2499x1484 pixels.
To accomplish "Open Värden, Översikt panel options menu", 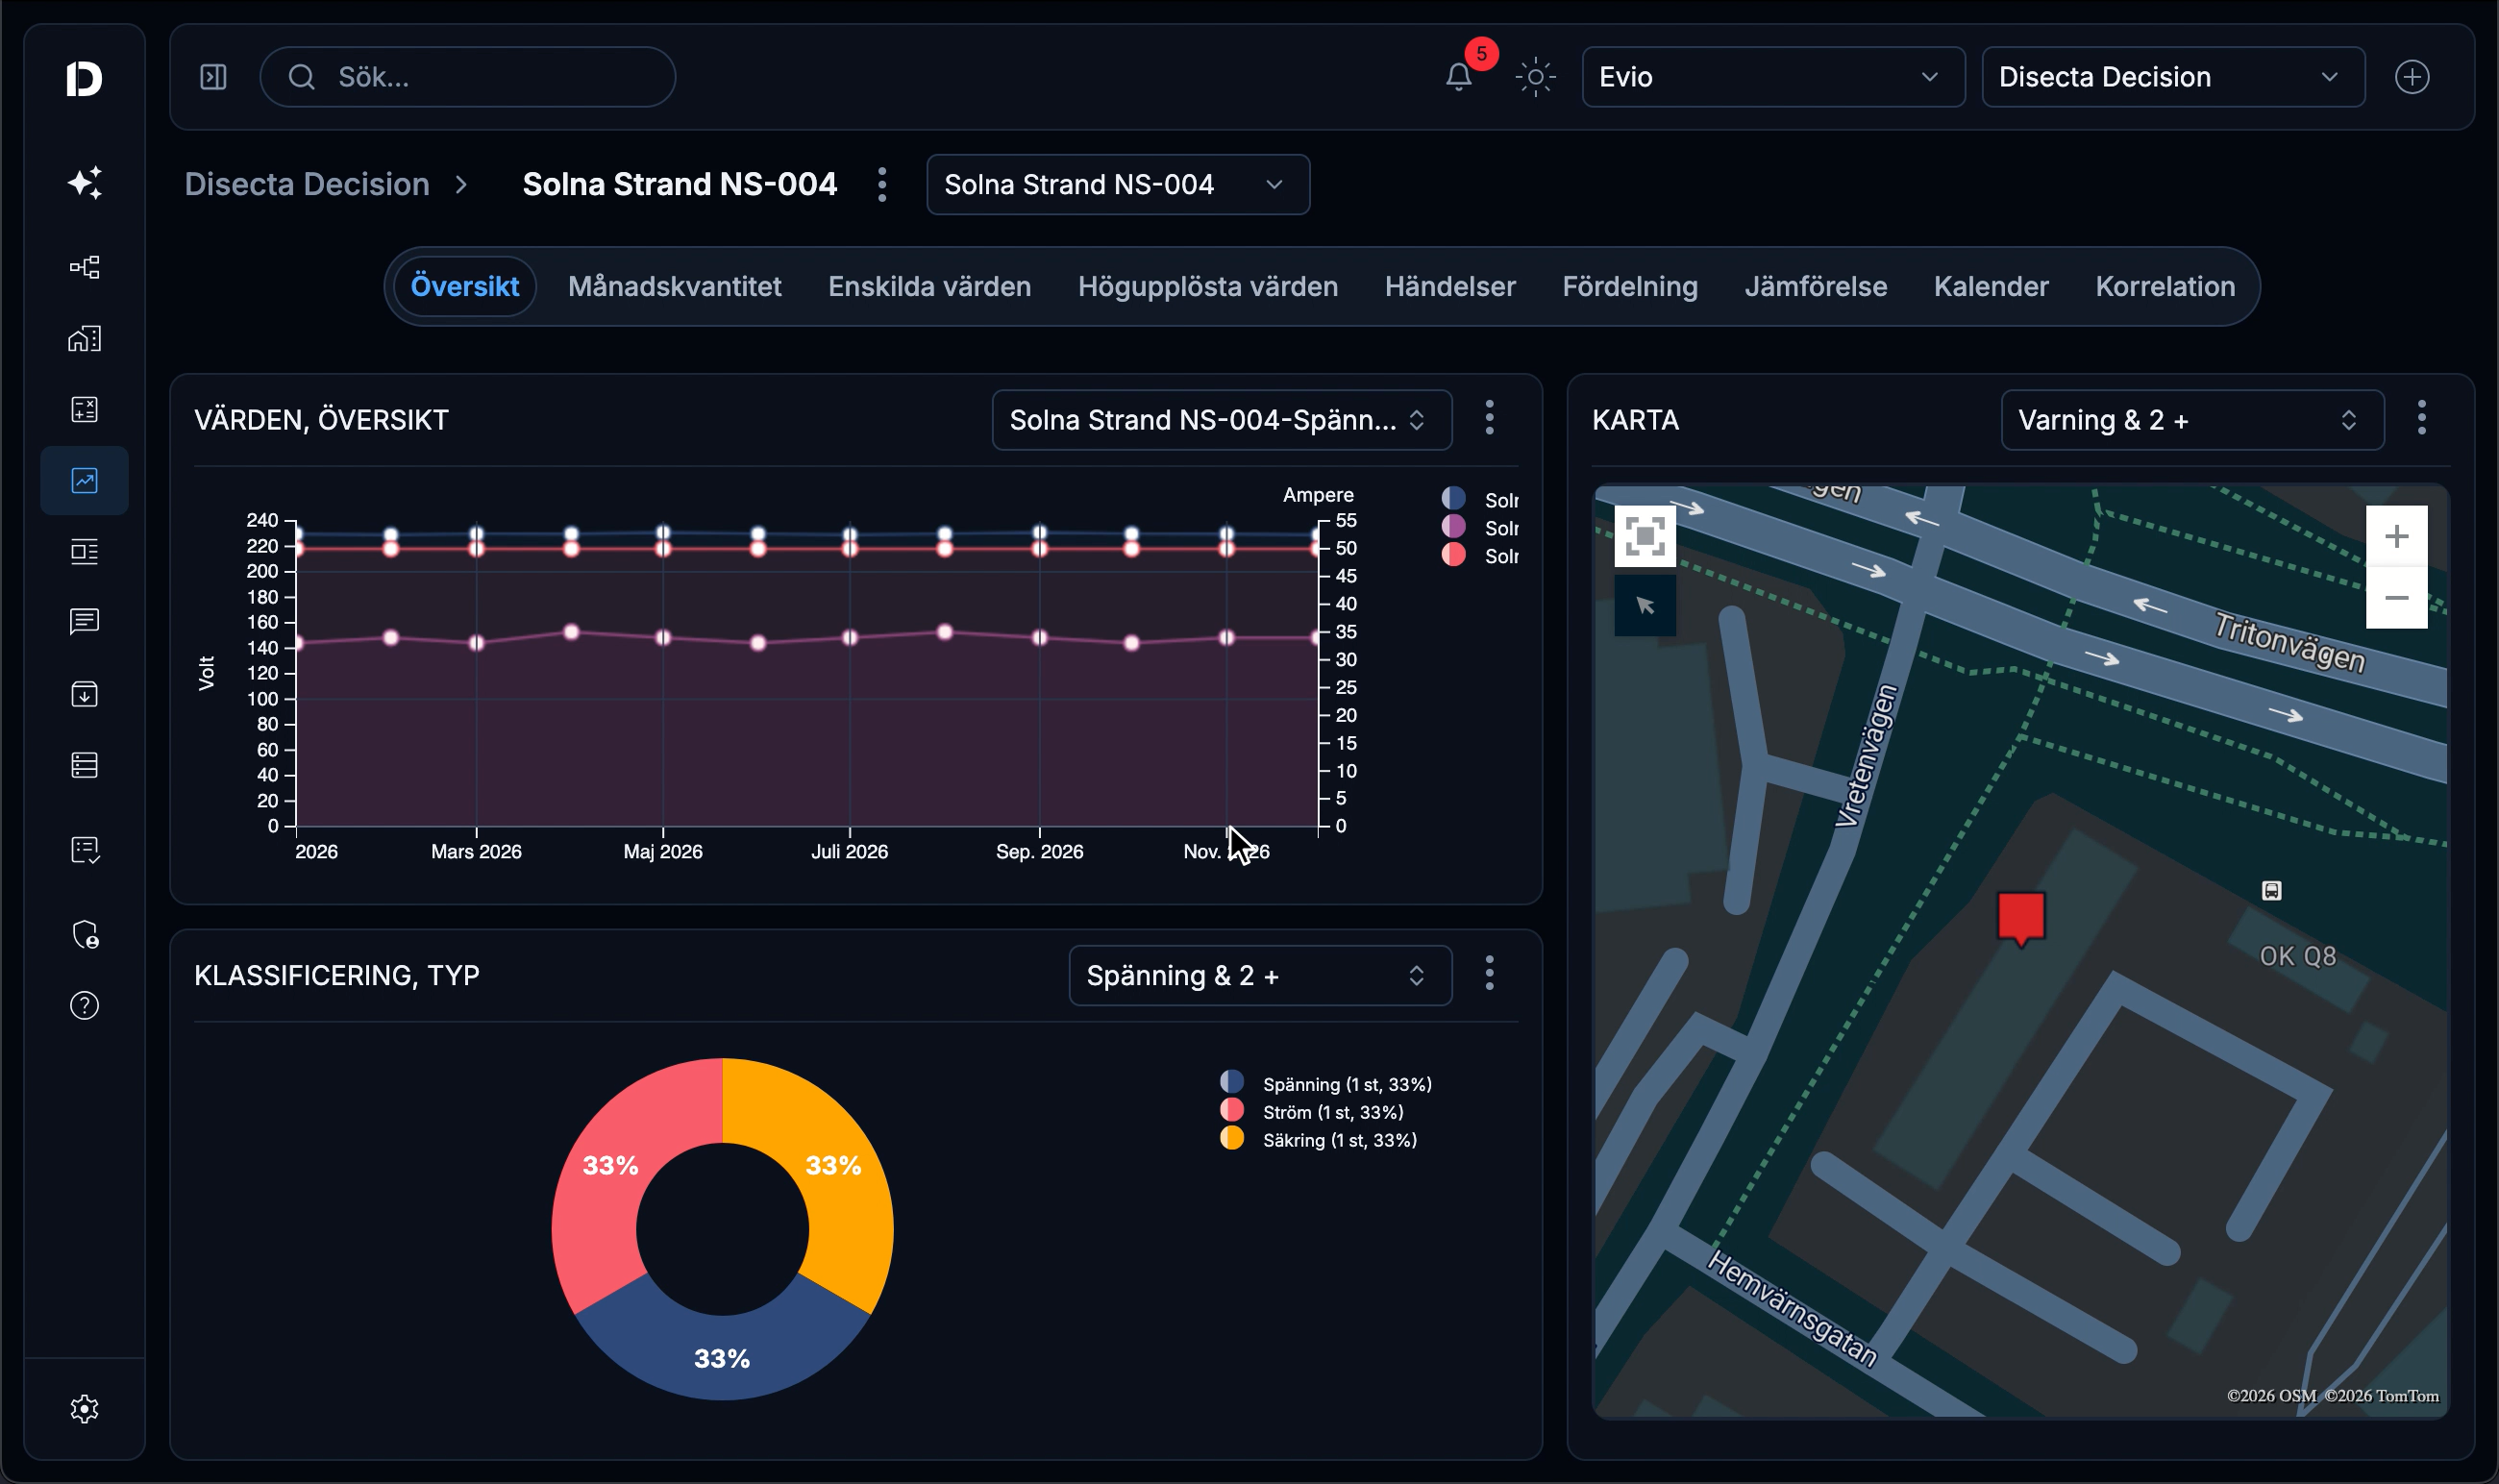I will click(1490, 418).
